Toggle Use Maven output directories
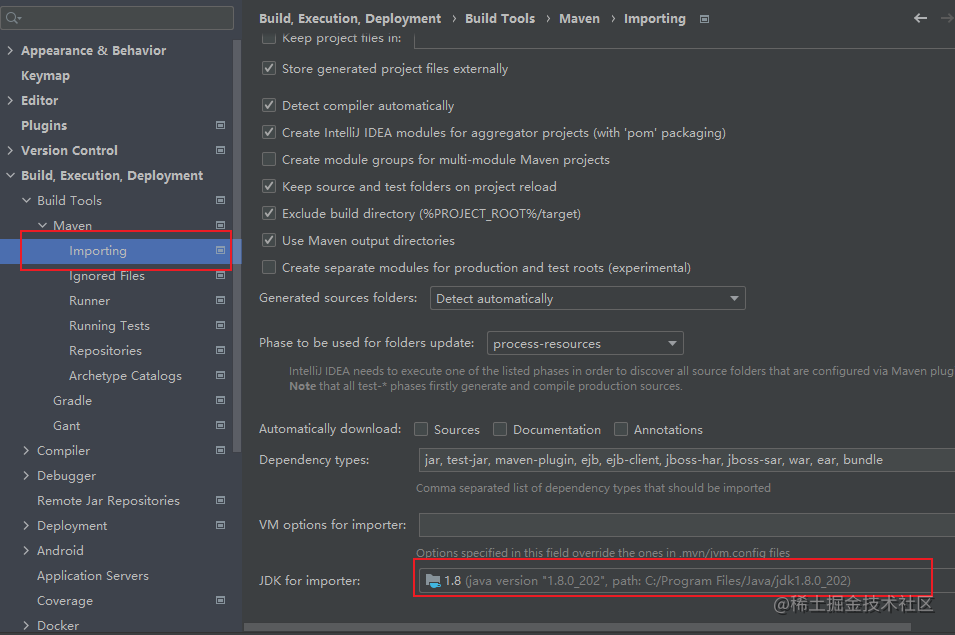Image resolution: width=955 pixels, height=635 pixels. pos(269,240)
